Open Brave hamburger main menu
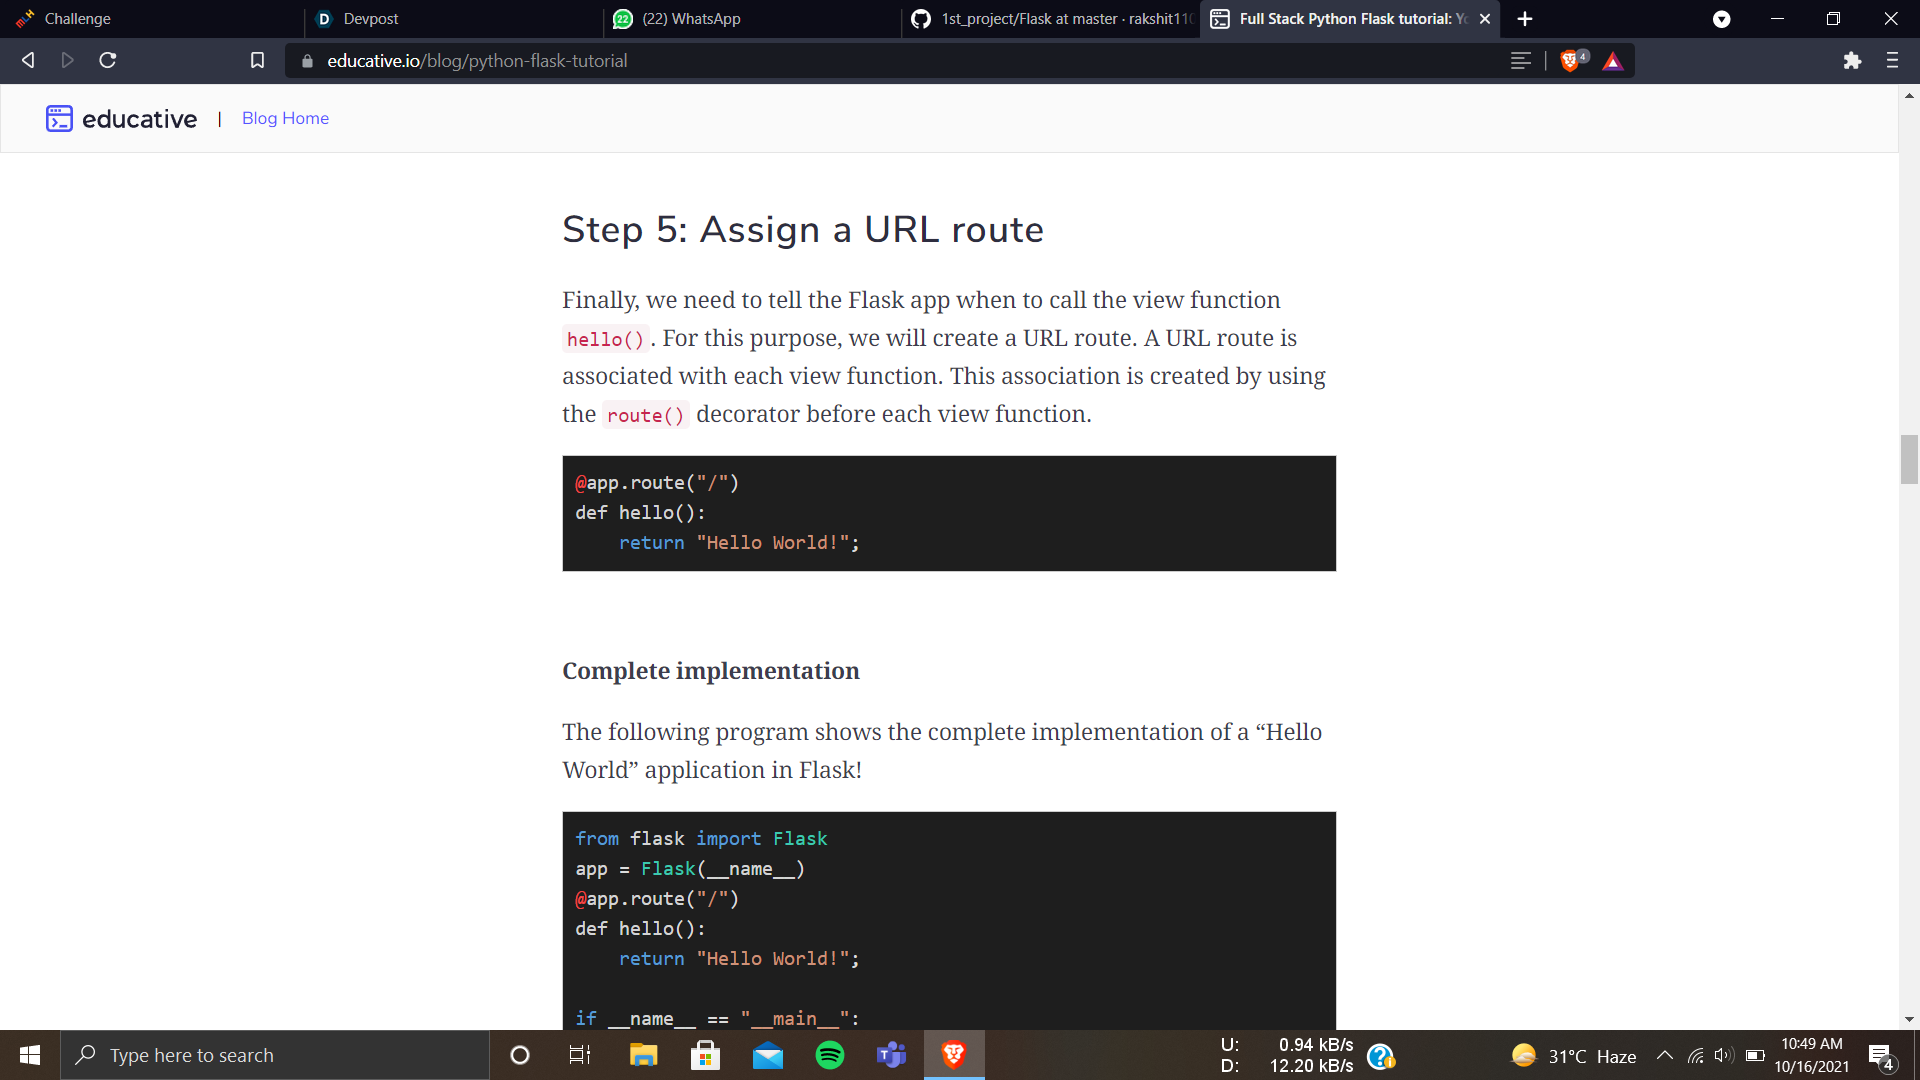 click(x=1892, y=61)
